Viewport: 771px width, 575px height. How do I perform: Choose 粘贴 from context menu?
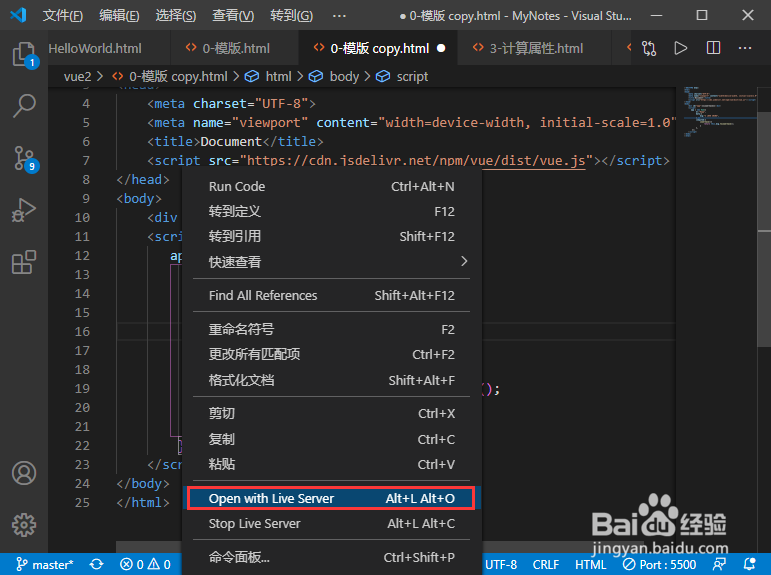[x=331, y=464]
